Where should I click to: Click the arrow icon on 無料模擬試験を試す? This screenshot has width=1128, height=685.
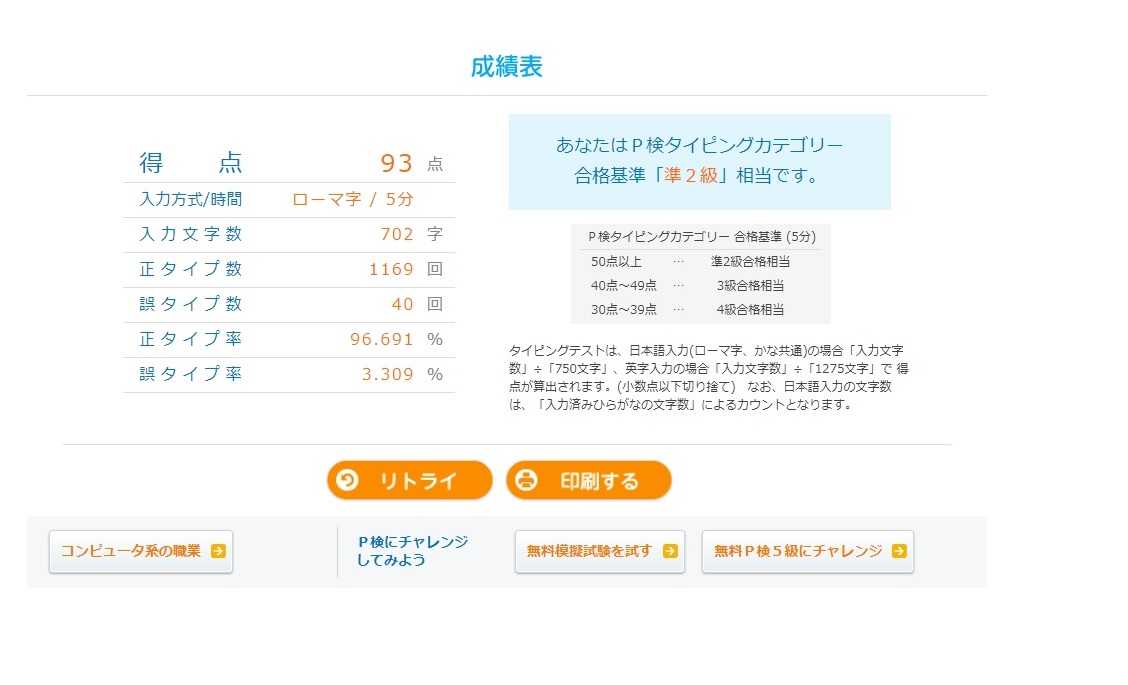pyautogui.click(x=670, y=551)
